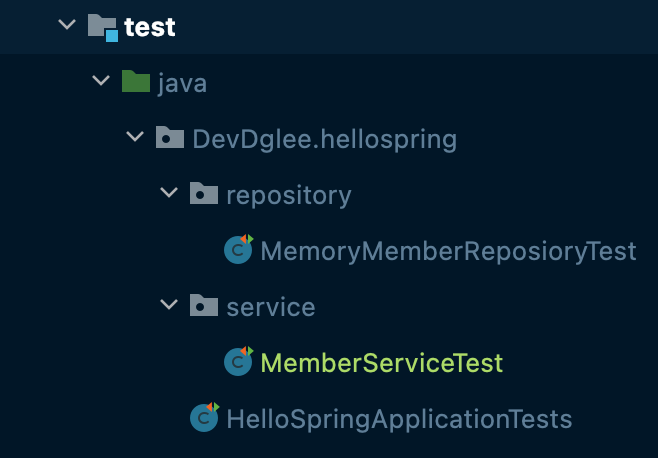
Task: Collapse the java folder chevron
Action: [101, 81]
